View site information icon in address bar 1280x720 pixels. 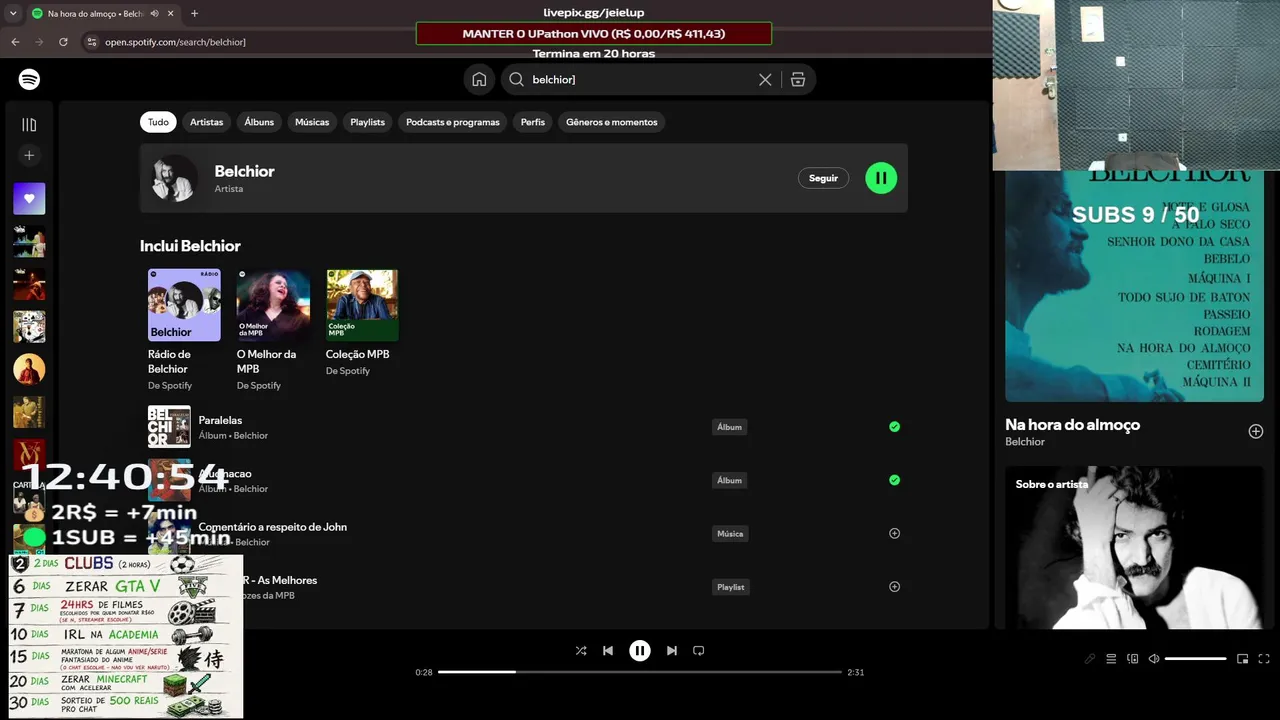tap(92, 42)
